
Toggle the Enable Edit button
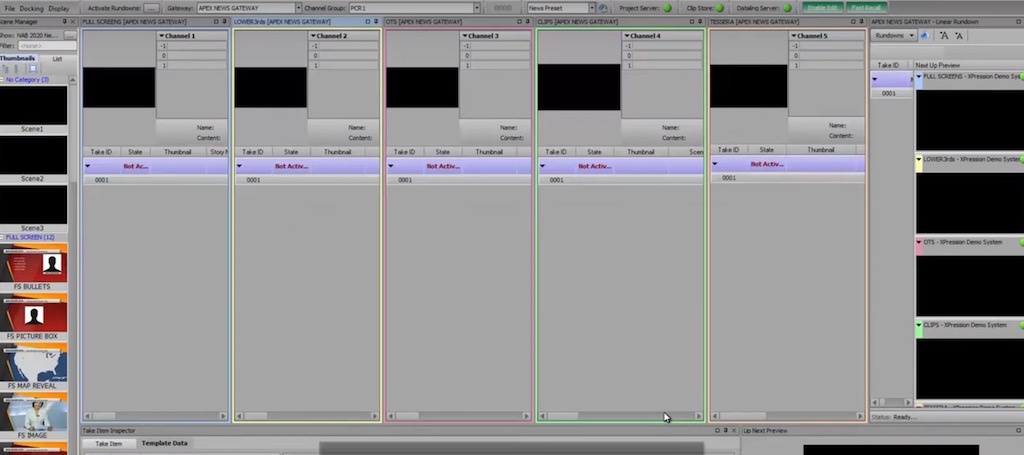pyautogui.click(x=823, y=8)
